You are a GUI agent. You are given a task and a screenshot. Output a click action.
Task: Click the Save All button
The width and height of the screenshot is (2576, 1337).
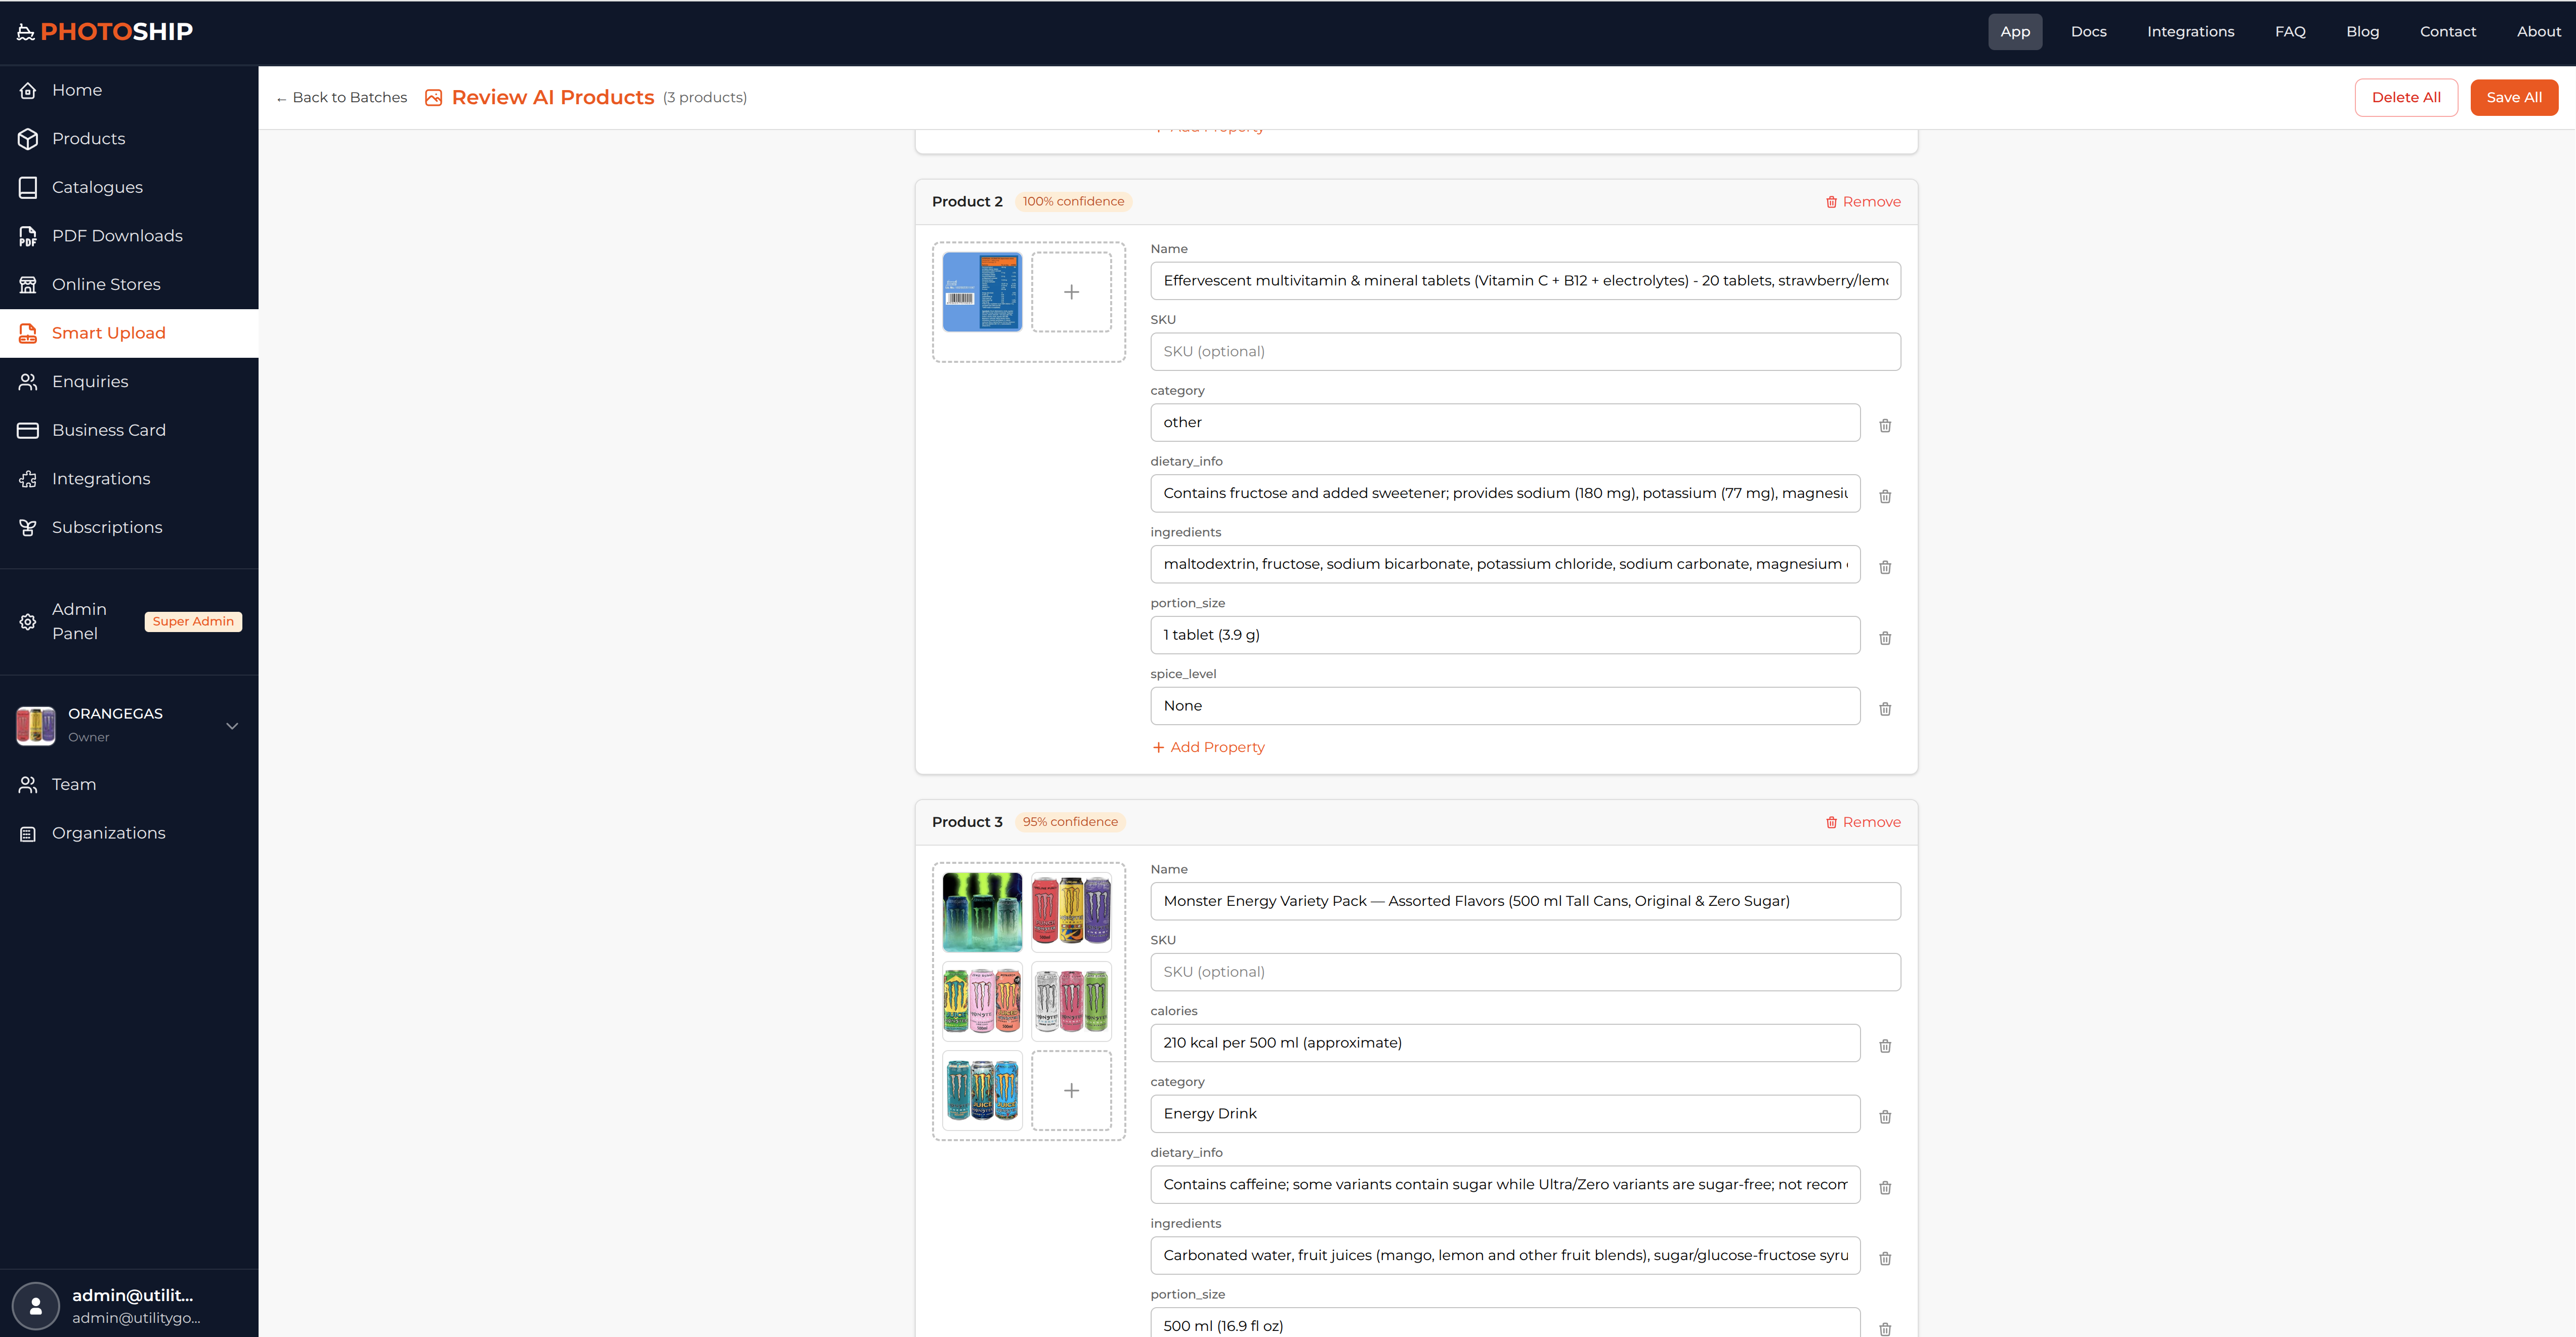click(x=2514, y=97)
